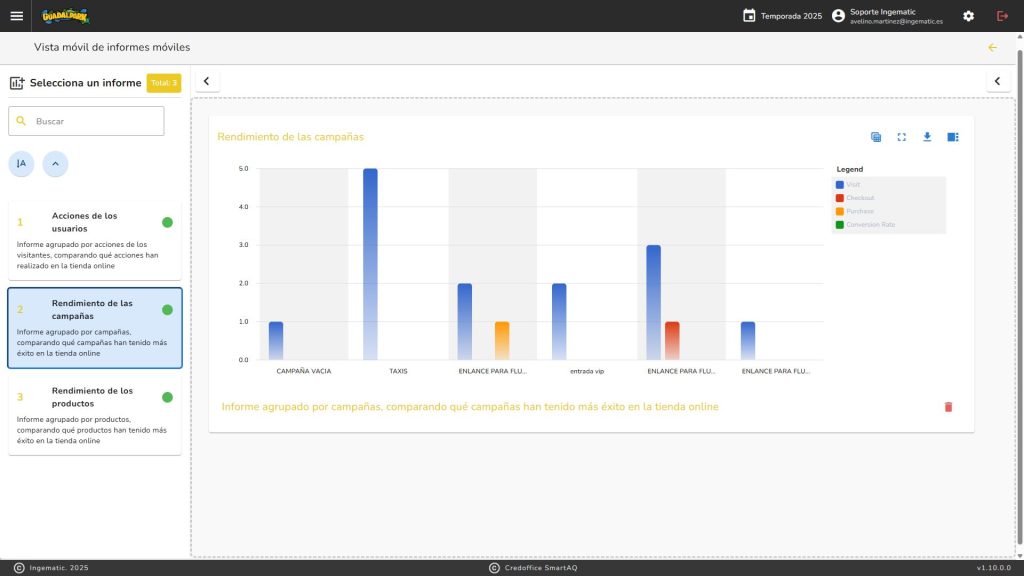Click the upward chevron sort-direction button

click(x=55, y=163)
